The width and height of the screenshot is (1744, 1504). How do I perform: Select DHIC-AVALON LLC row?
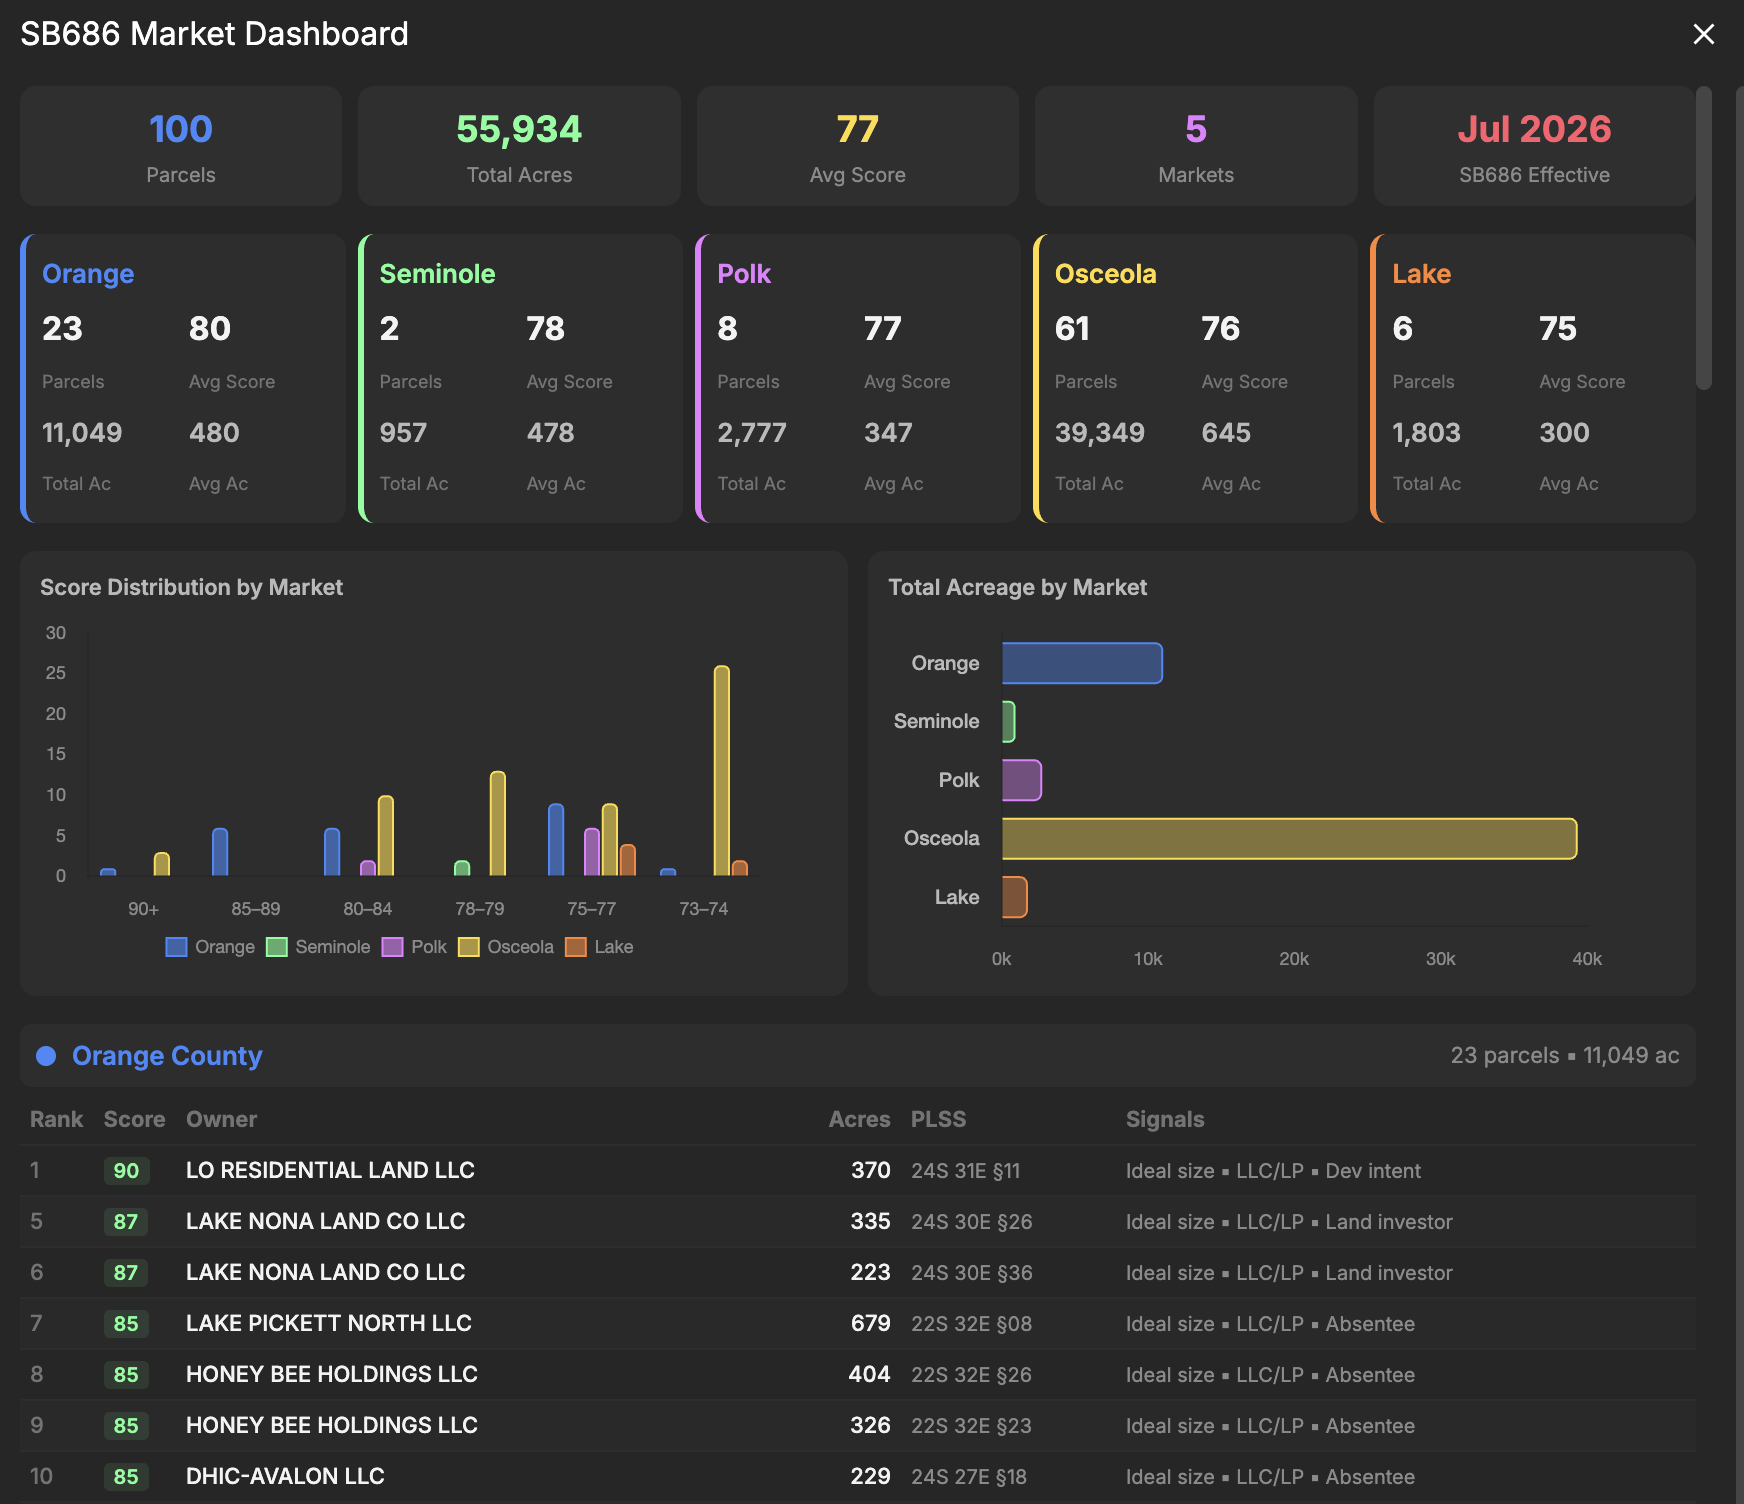pos(858,1476)
